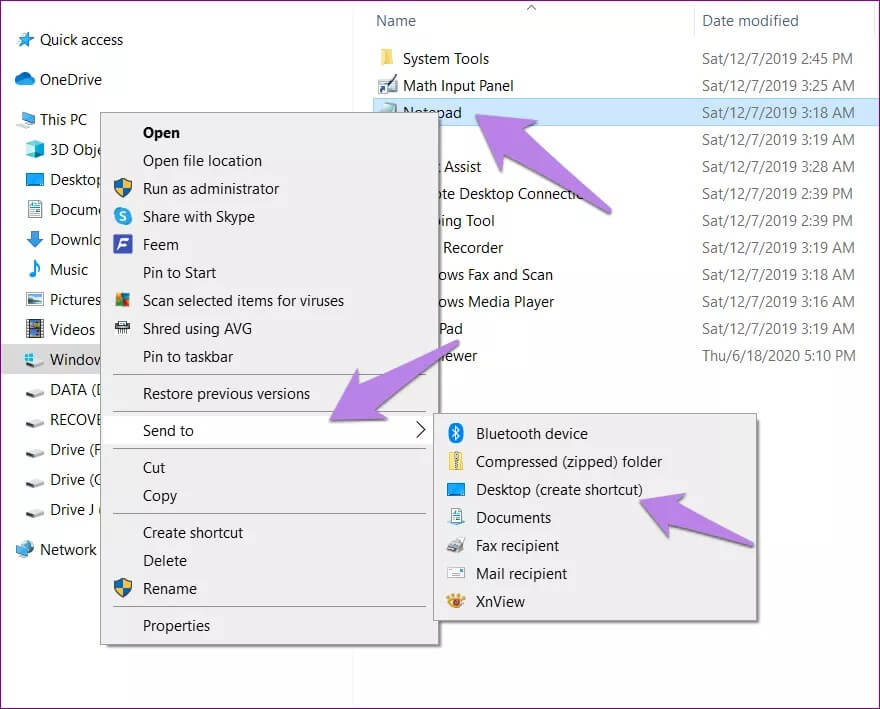The width and height of the screenshot is (880, 709).
Task: Click the Pictures icon in sidebar
Action: coord(35,299)
